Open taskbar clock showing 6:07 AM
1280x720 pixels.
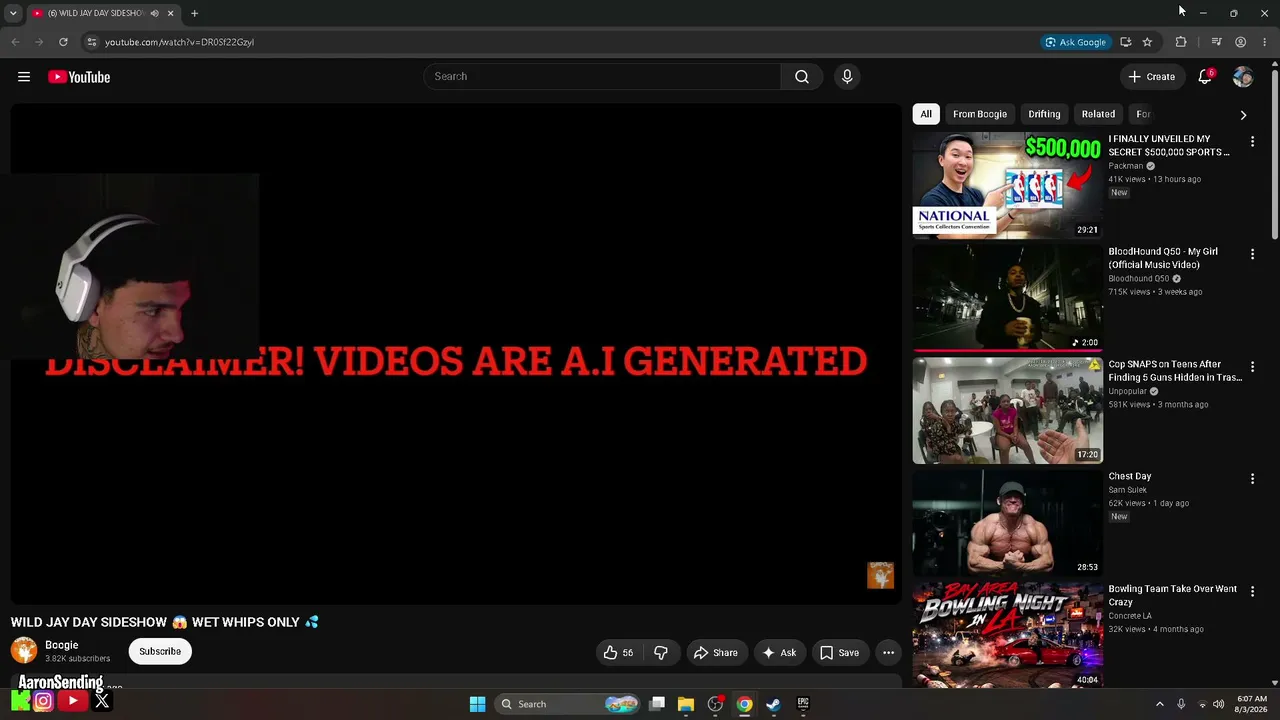pos(1252,704)
